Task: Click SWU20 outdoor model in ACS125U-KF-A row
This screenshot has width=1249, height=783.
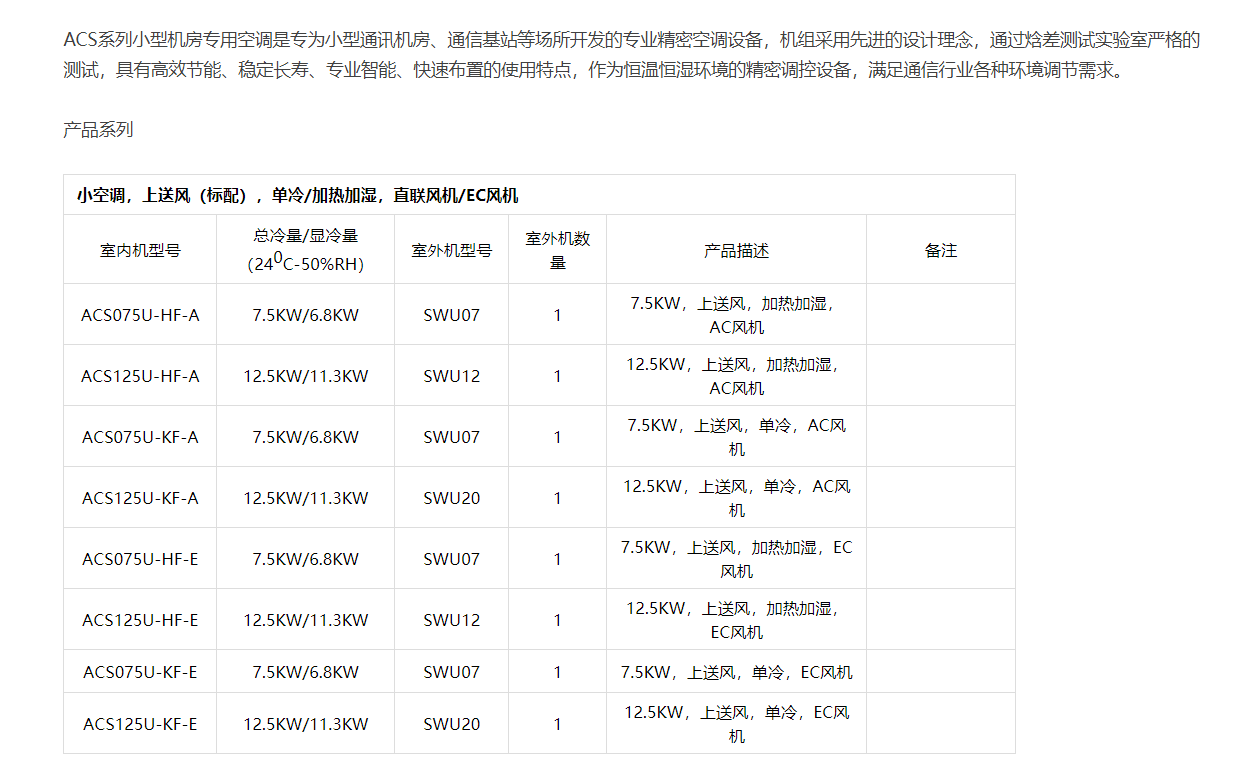Action: click(451, 498)
